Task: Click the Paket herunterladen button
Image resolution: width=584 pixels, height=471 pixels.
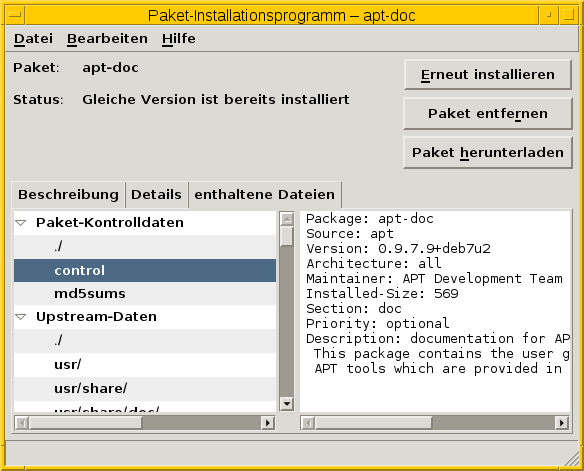Action: [488, 153]
